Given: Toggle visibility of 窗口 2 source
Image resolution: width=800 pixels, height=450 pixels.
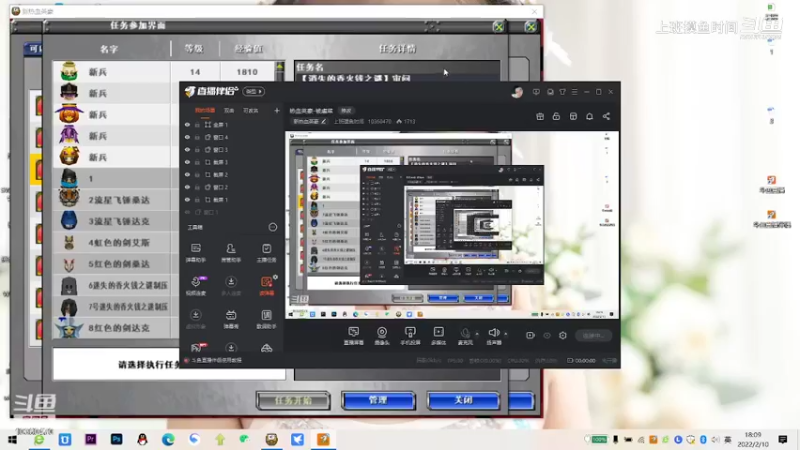Looking at the screenshot, I should click(x=187, y=187).
